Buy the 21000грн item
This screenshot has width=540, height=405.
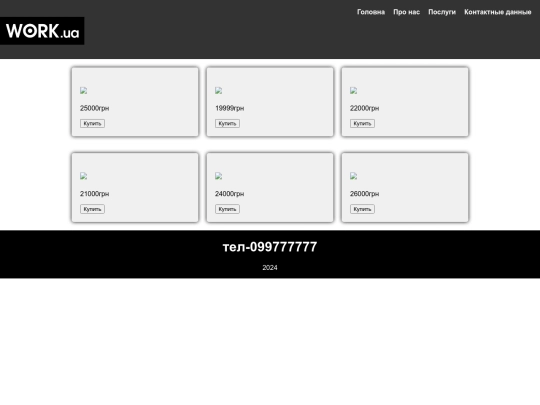[x=92, y=209]
